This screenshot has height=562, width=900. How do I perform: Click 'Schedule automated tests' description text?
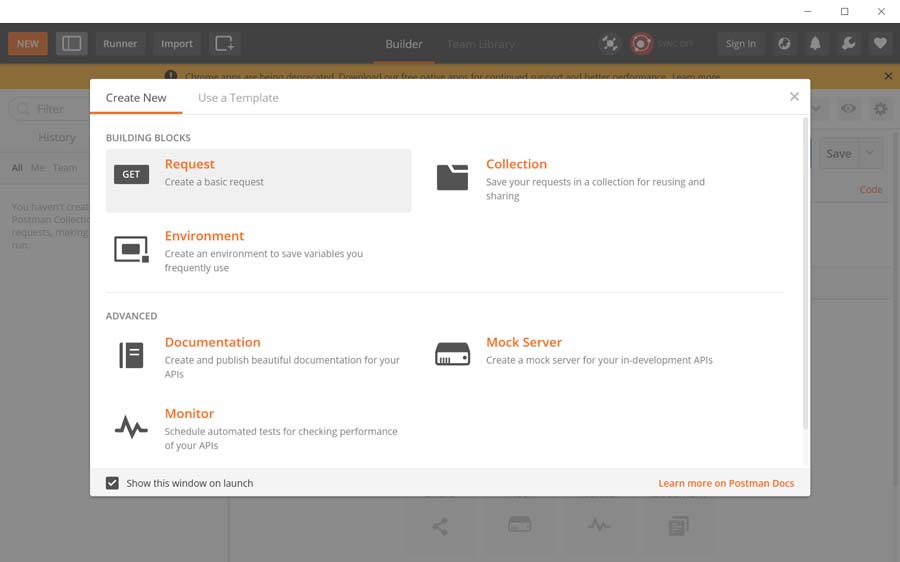tap(281, 438)
